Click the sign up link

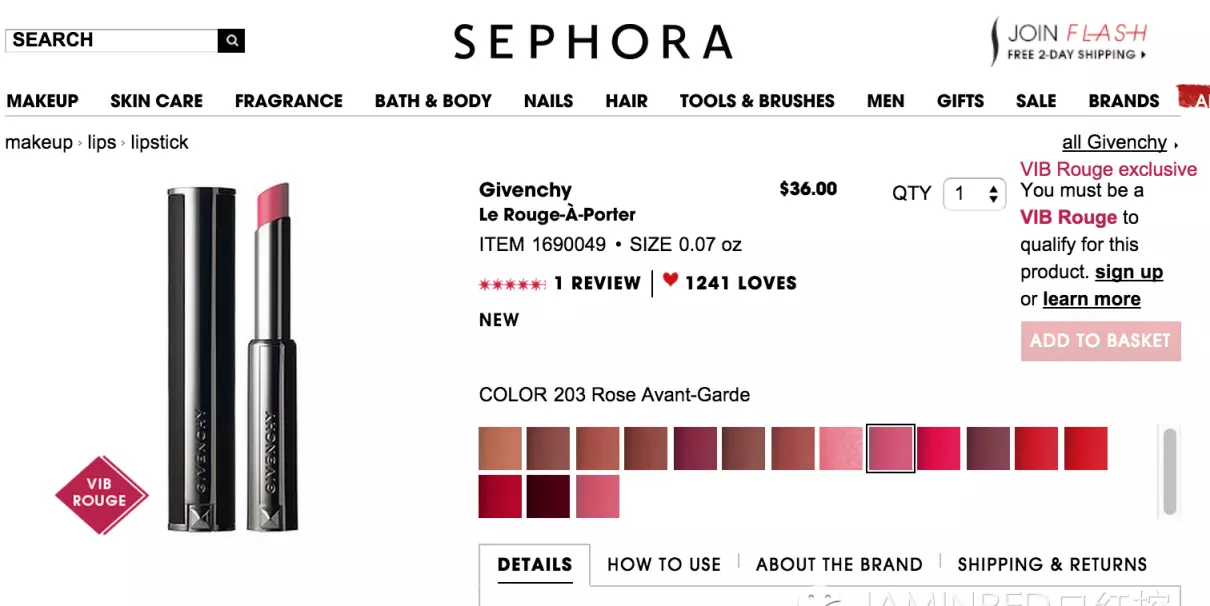pos(1129,272)
